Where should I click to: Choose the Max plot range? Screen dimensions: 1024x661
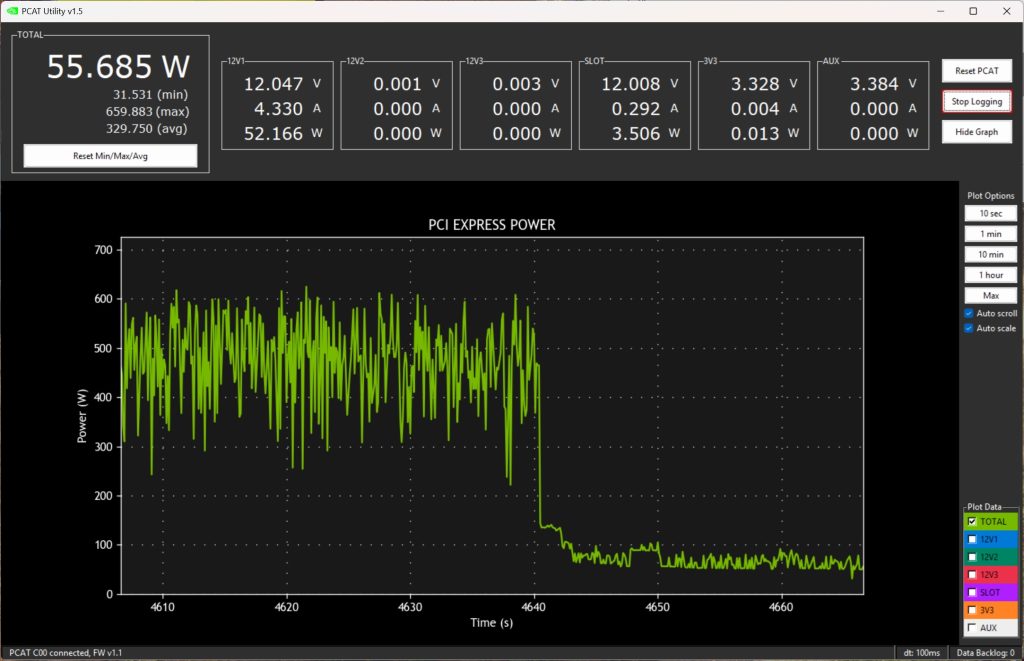[990, 295]
